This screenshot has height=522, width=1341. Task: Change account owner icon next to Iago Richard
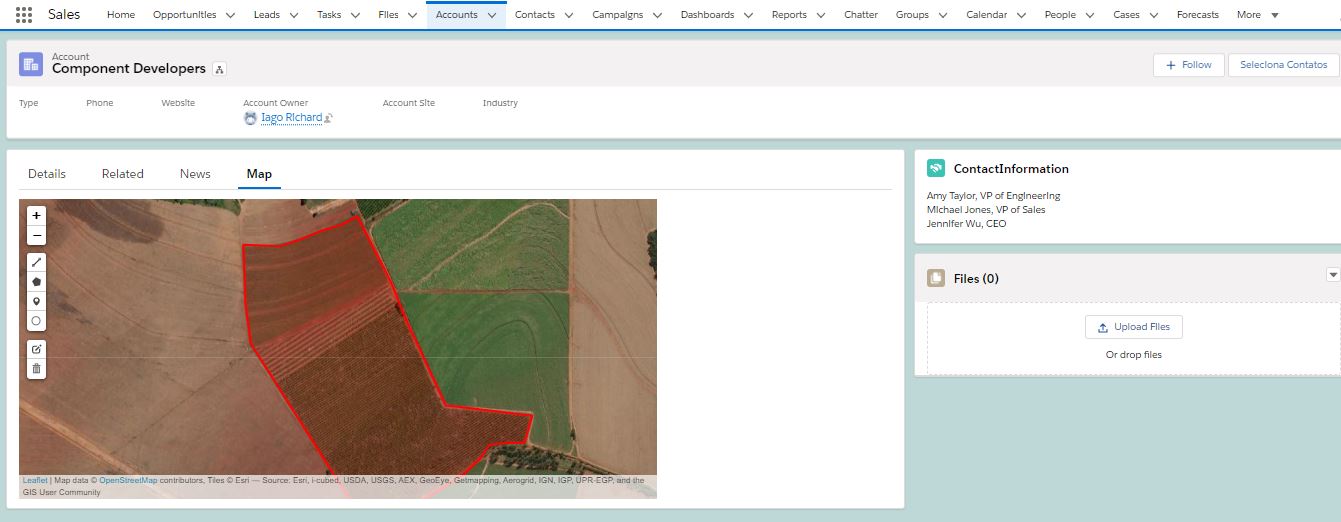[328, 118]
